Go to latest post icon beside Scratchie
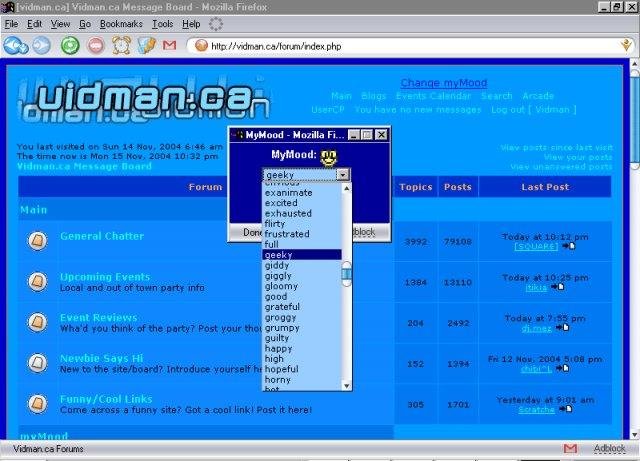Screen dimensions: 640x461 (565, 409)
